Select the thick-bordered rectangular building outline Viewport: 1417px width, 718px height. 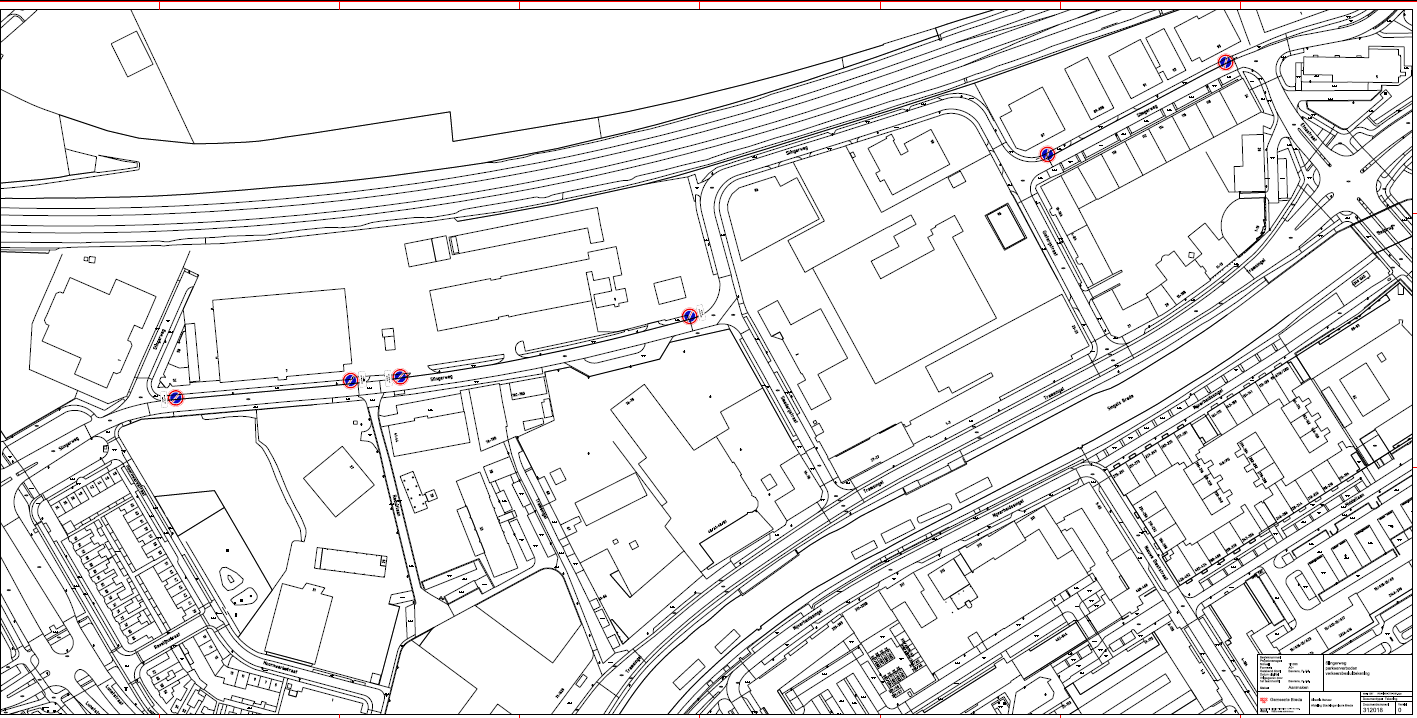tap(1005, 228)
